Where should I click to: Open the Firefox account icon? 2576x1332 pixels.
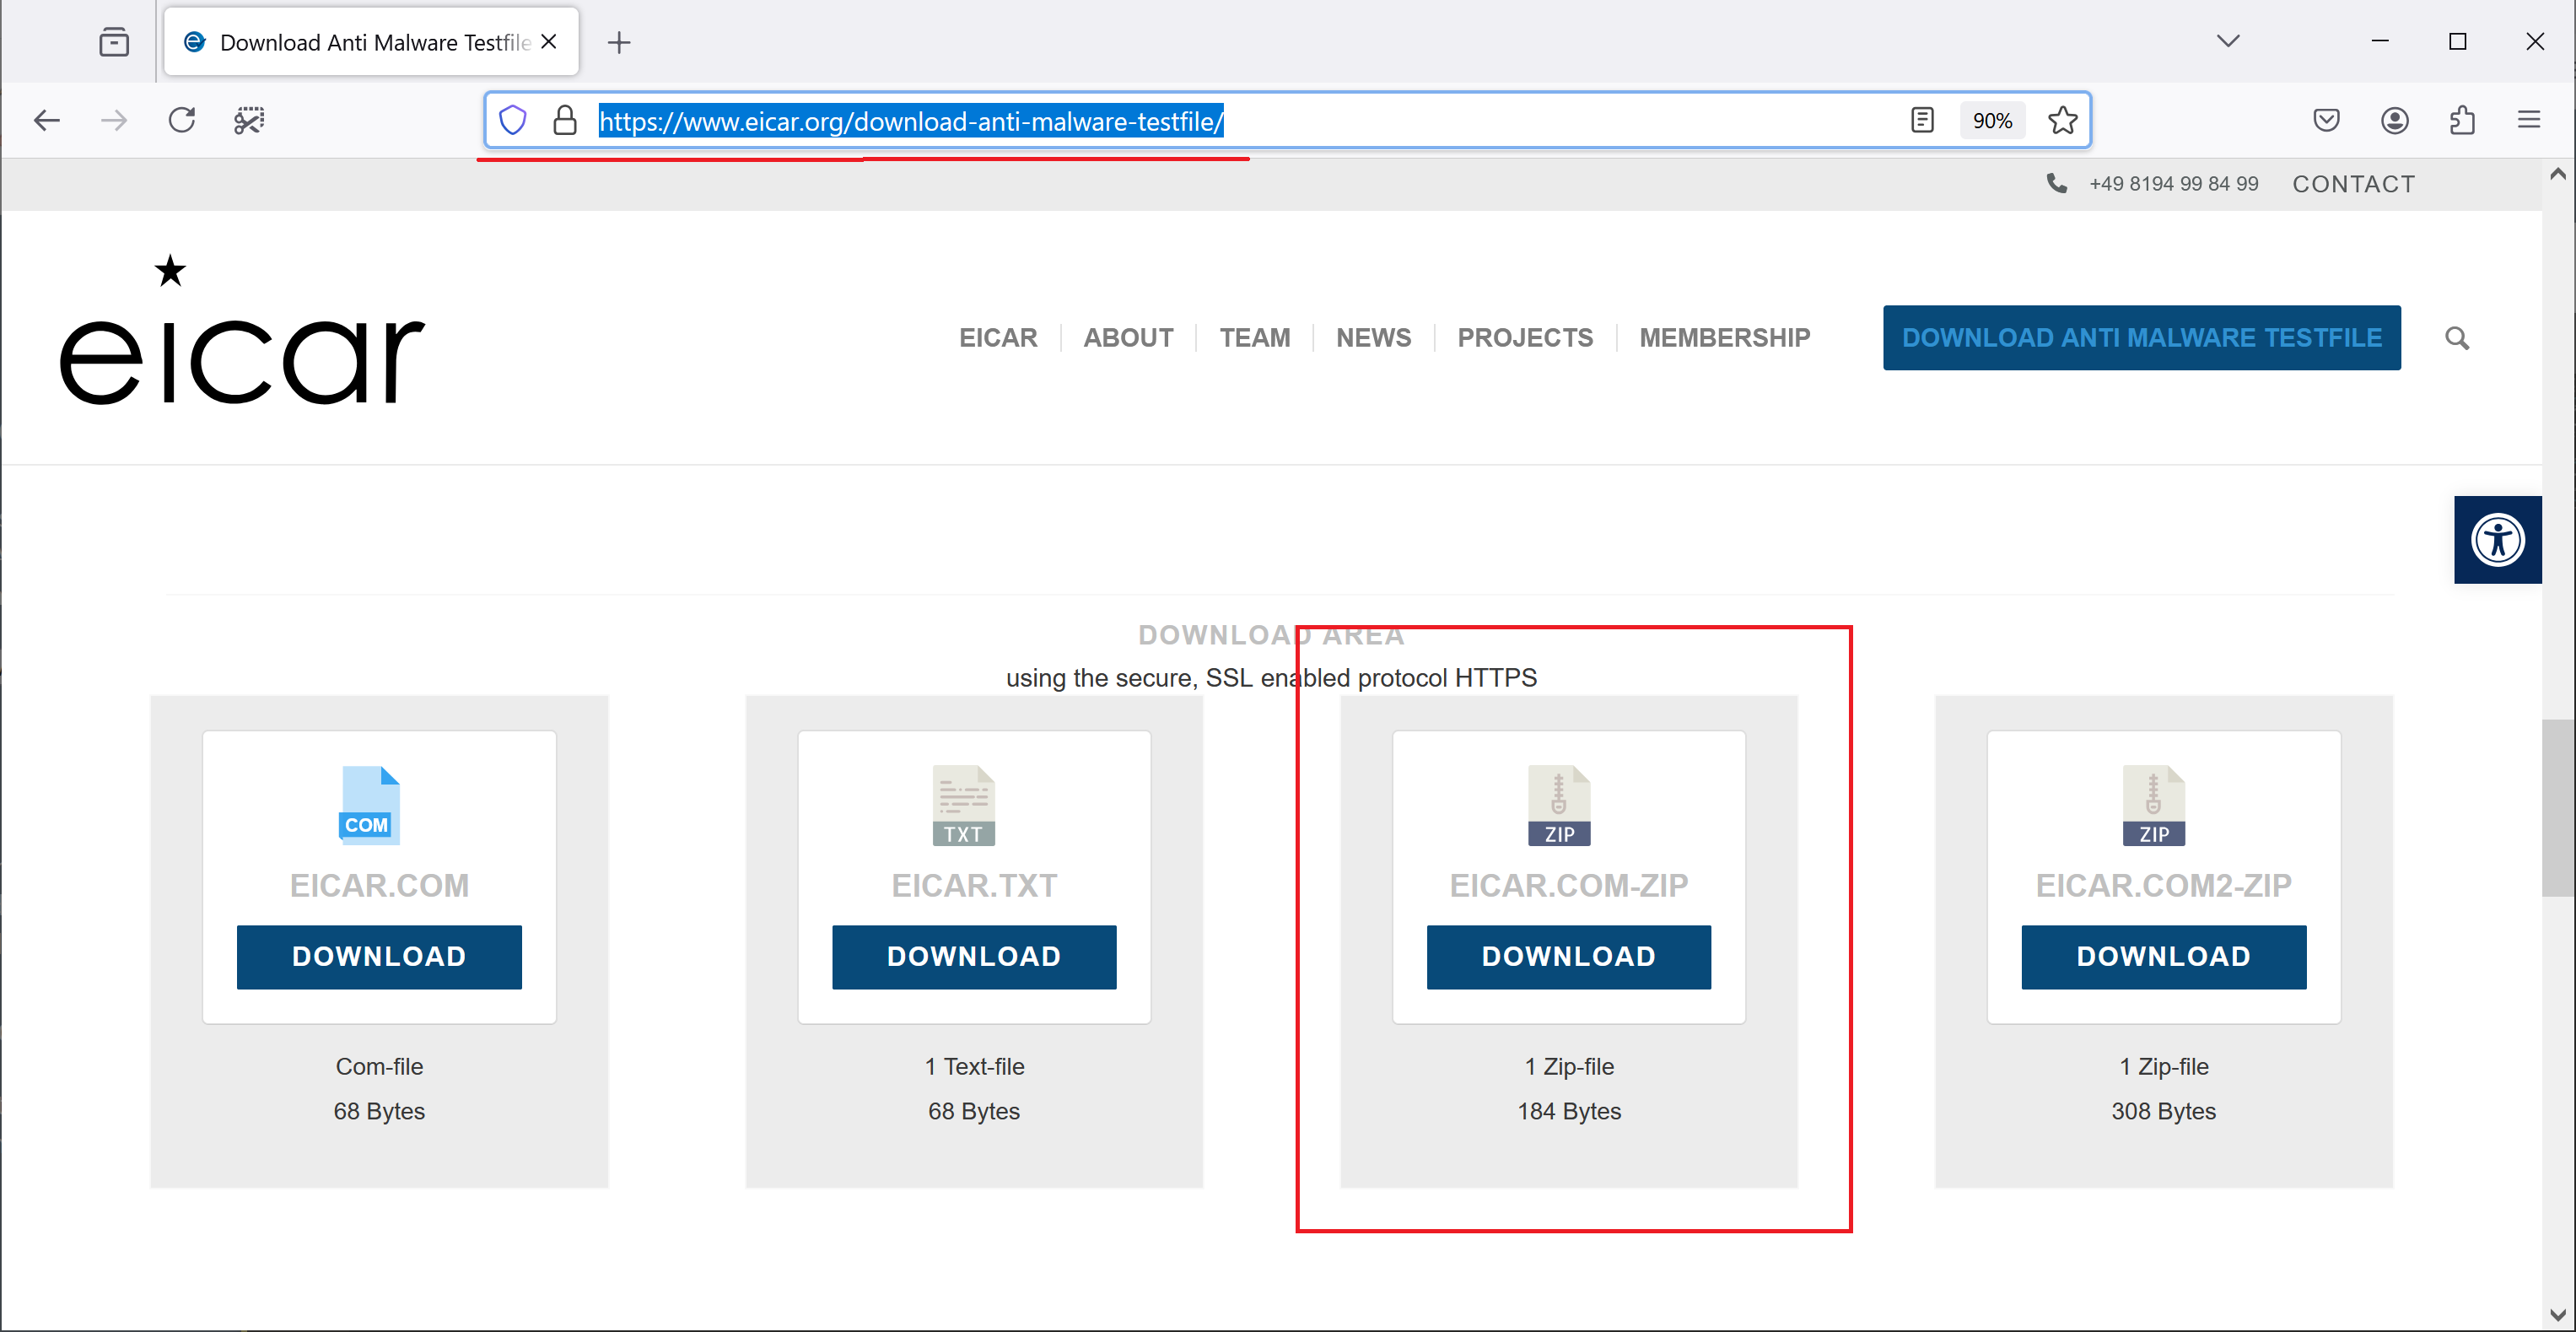coord(2394,121)
